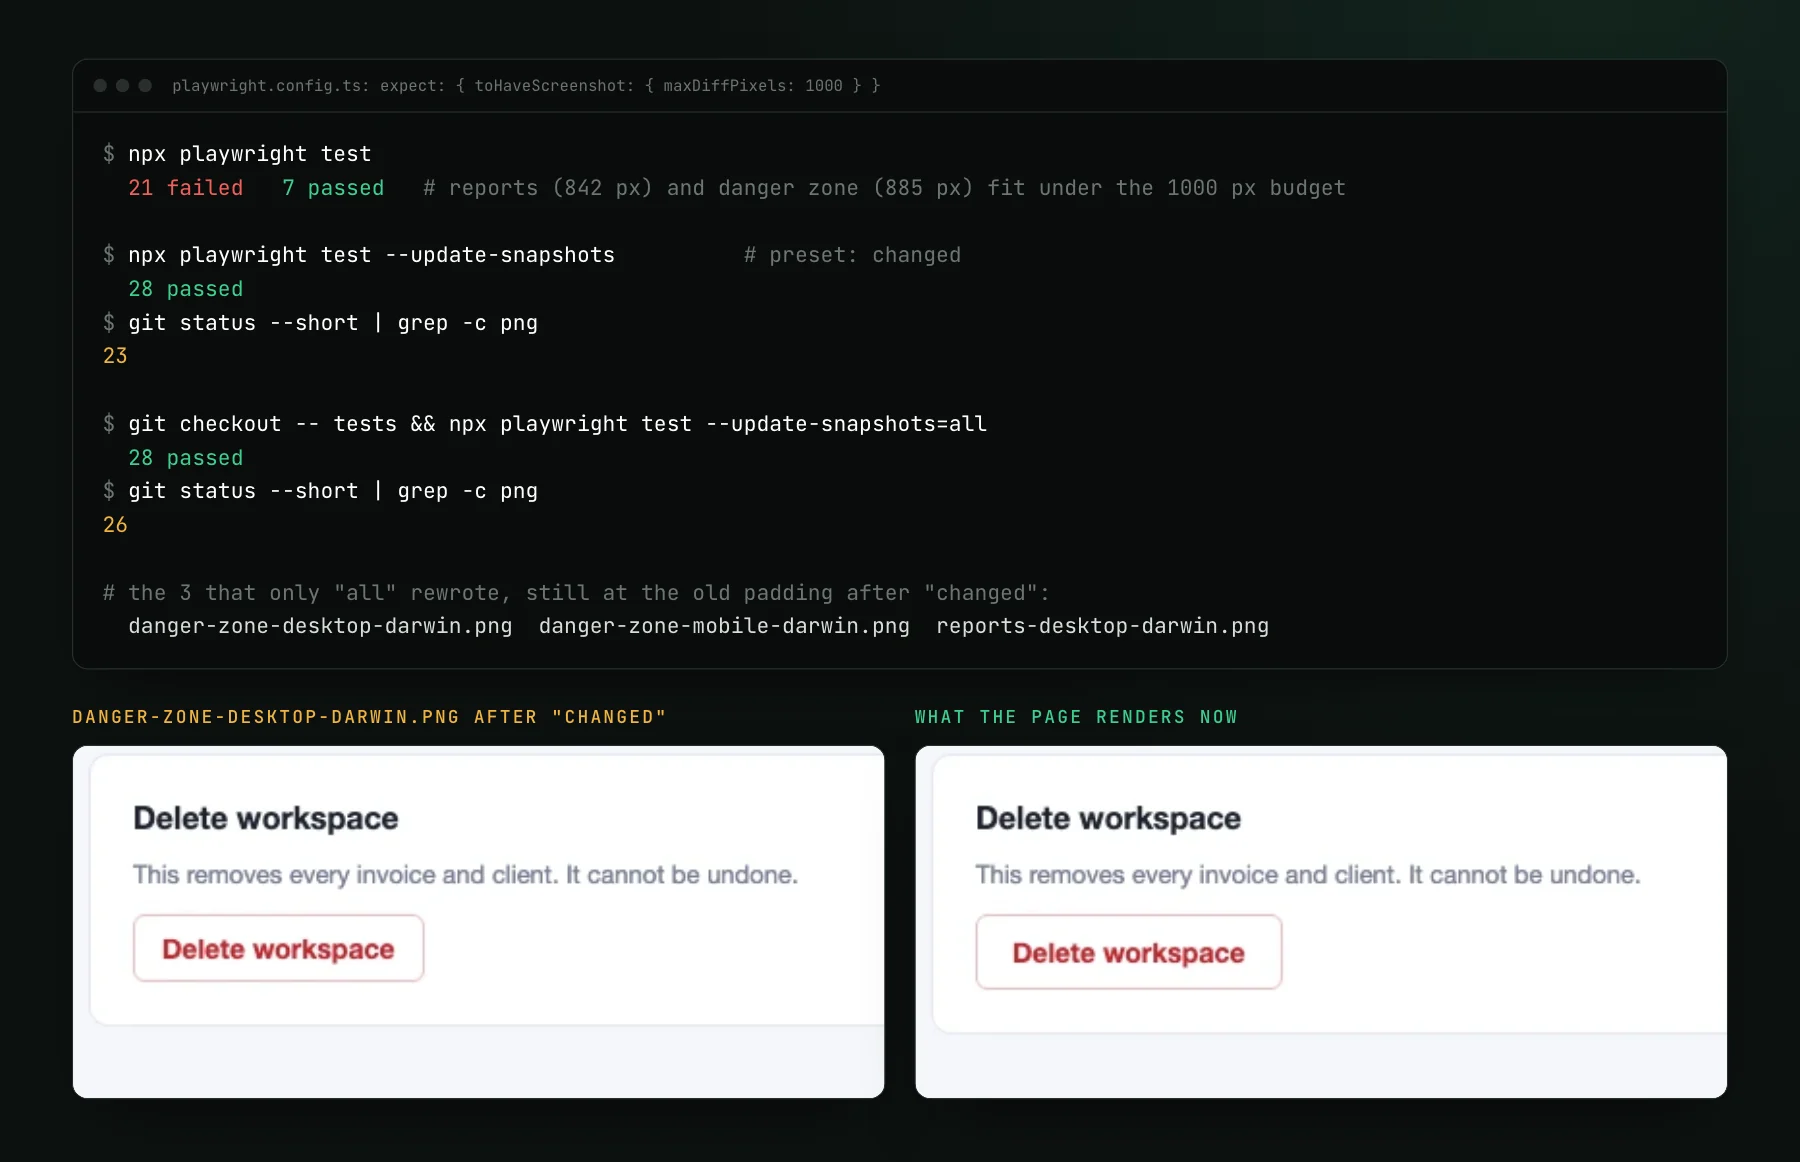Click filename danger-zone-mobile-darwin.png

(724, 626)
